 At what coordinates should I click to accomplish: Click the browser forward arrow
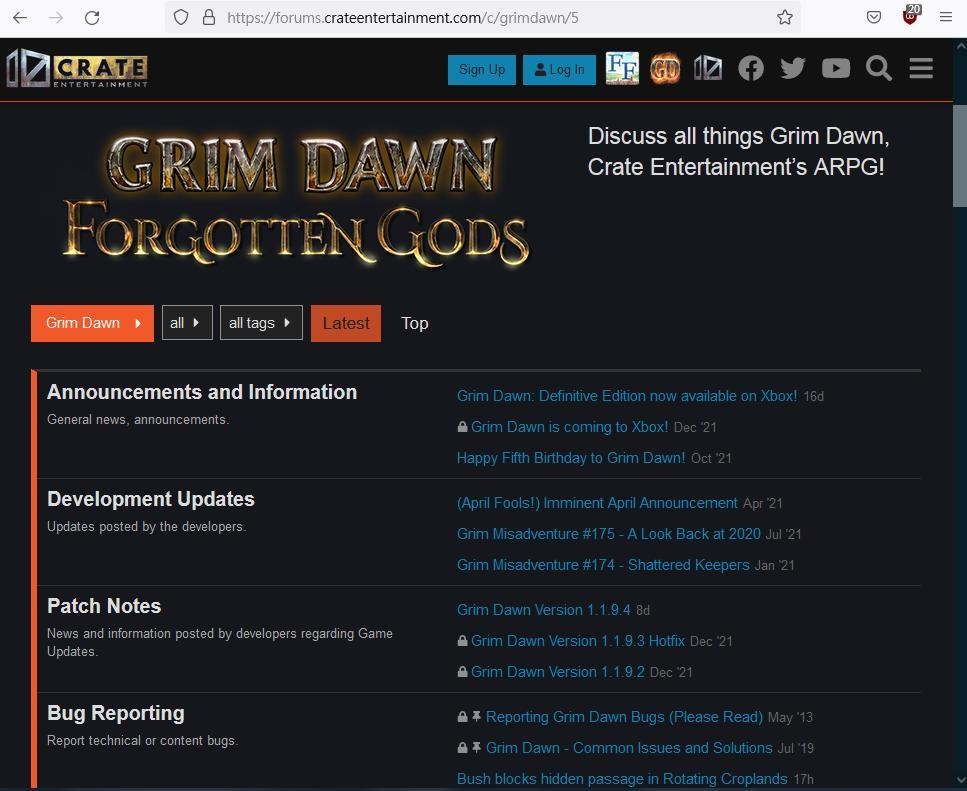point(56,17)
